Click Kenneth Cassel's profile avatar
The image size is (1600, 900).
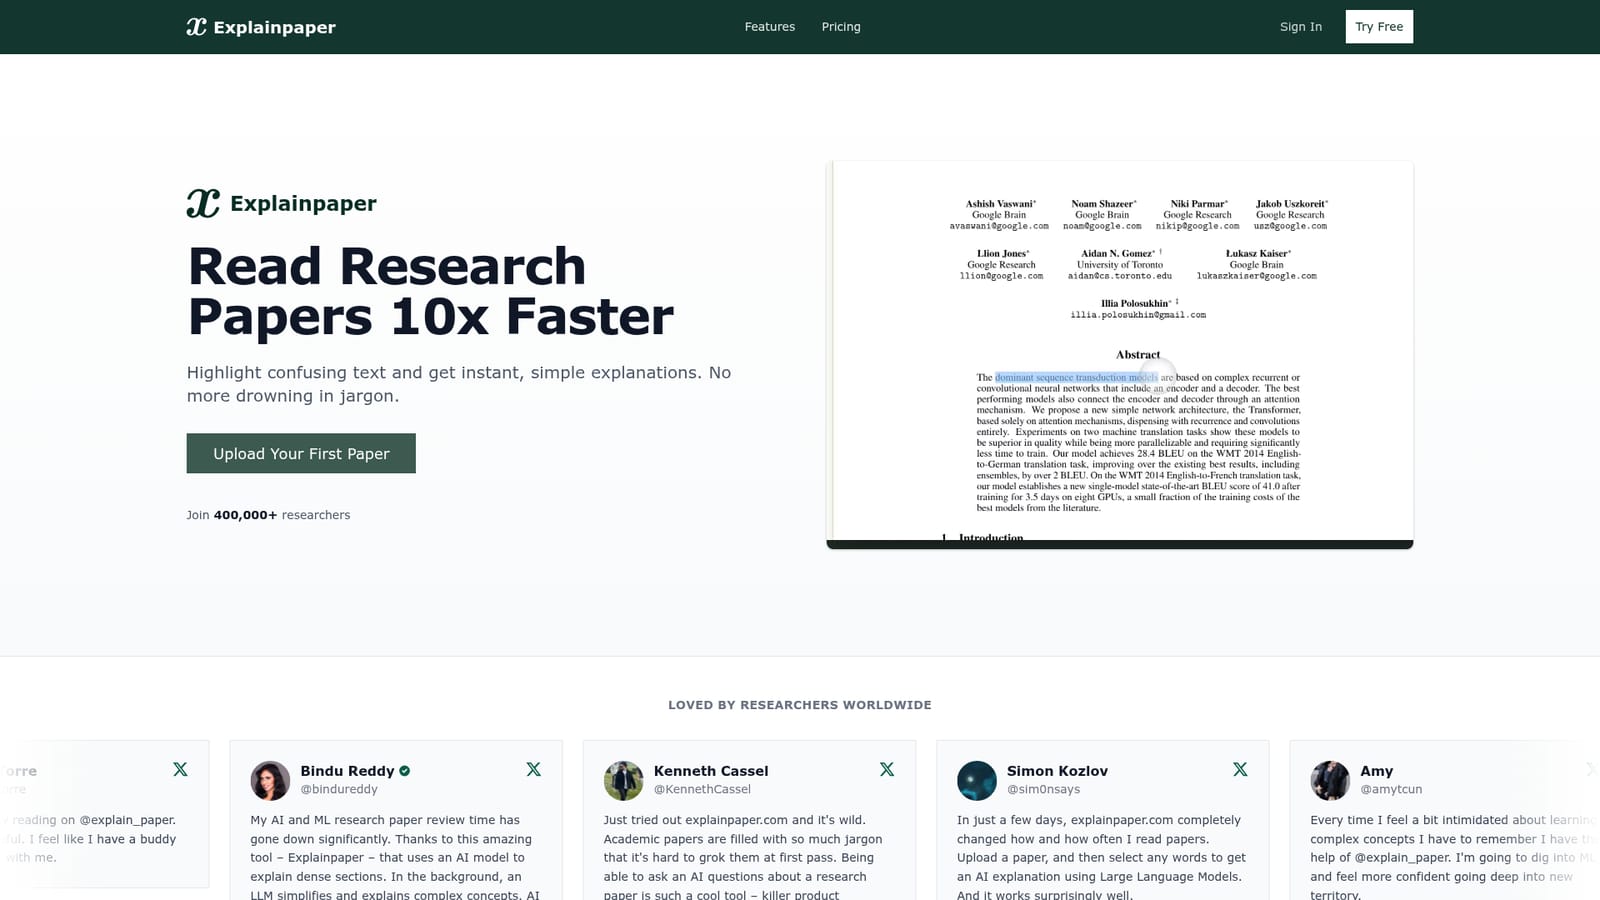pos(623,781)
